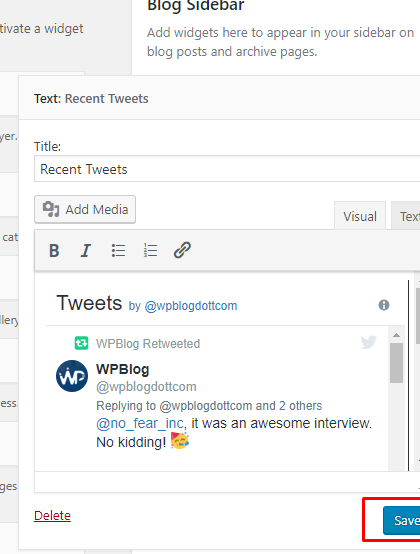Click the Blog Sidebar heading
This screenshot has height=554, width=420.
[196, 5]
